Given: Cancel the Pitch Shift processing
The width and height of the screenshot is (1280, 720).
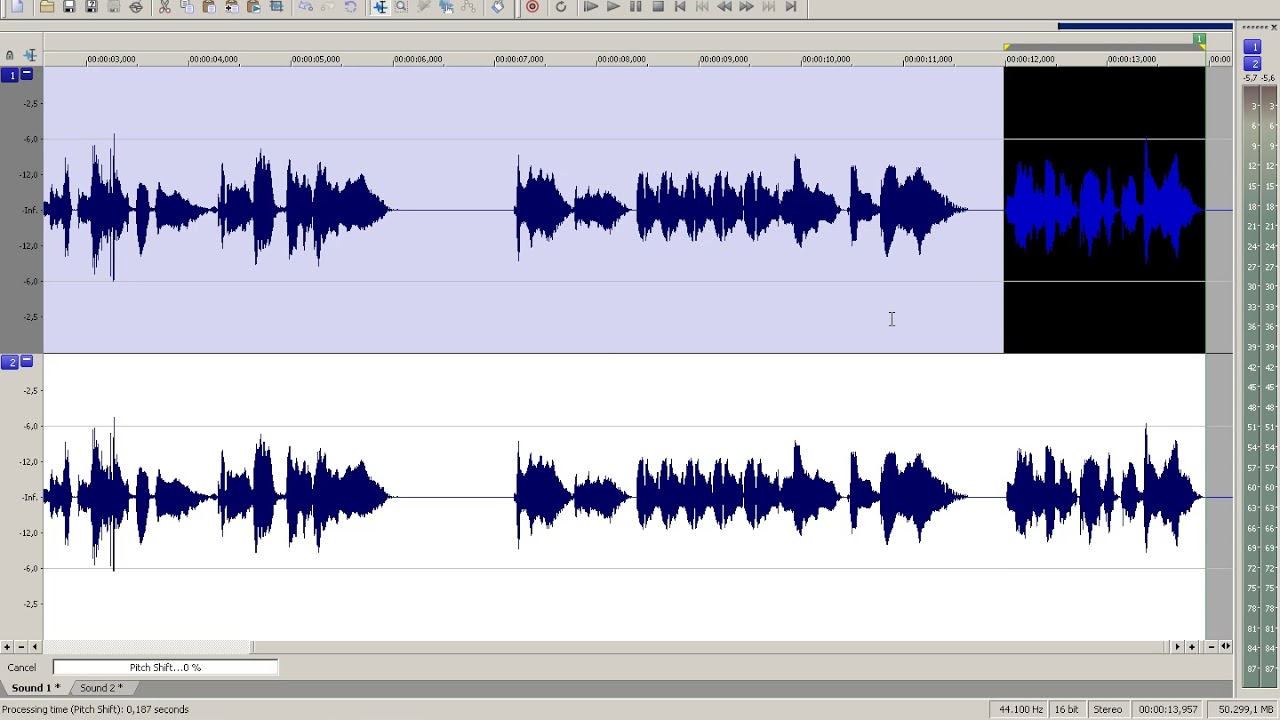Looking at the screenshot, I should click(22, 667).
